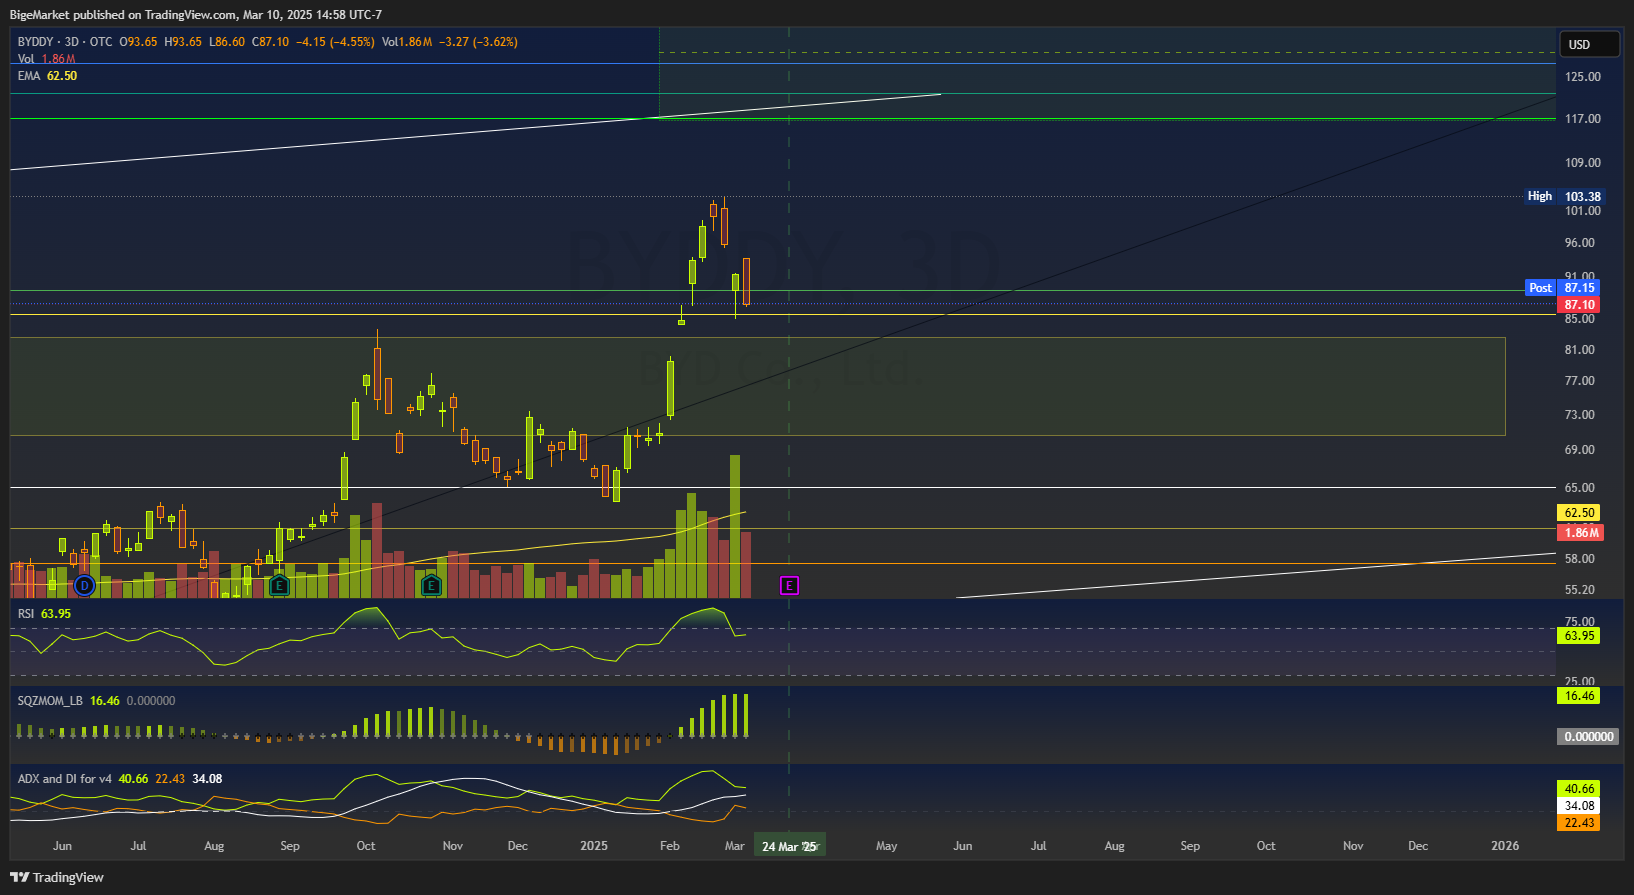Click '2026' on the time axis
This screenshot has width=1634, height=895.
pyautogui.click(x=1505, y=846)
